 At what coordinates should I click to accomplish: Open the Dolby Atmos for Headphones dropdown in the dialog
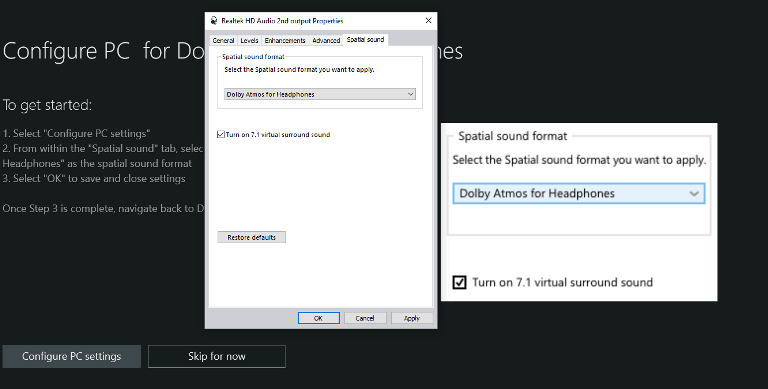[320, 94]
